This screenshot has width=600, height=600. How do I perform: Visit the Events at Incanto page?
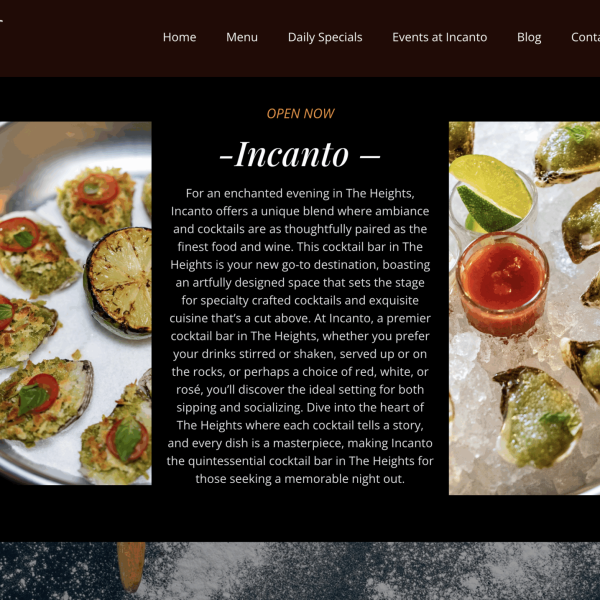pos(440,37)
